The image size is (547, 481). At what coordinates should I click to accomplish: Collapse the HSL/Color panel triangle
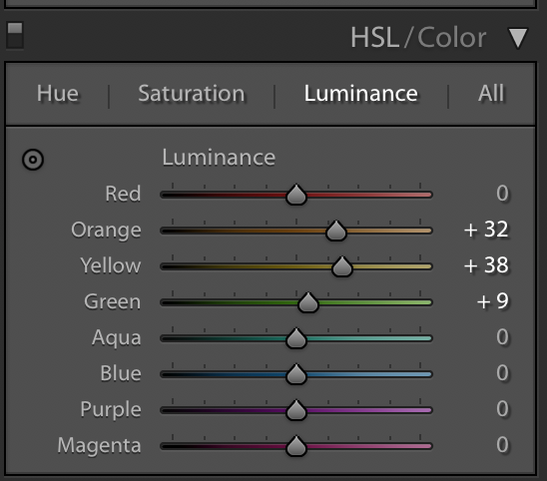(x=518, y=38)
